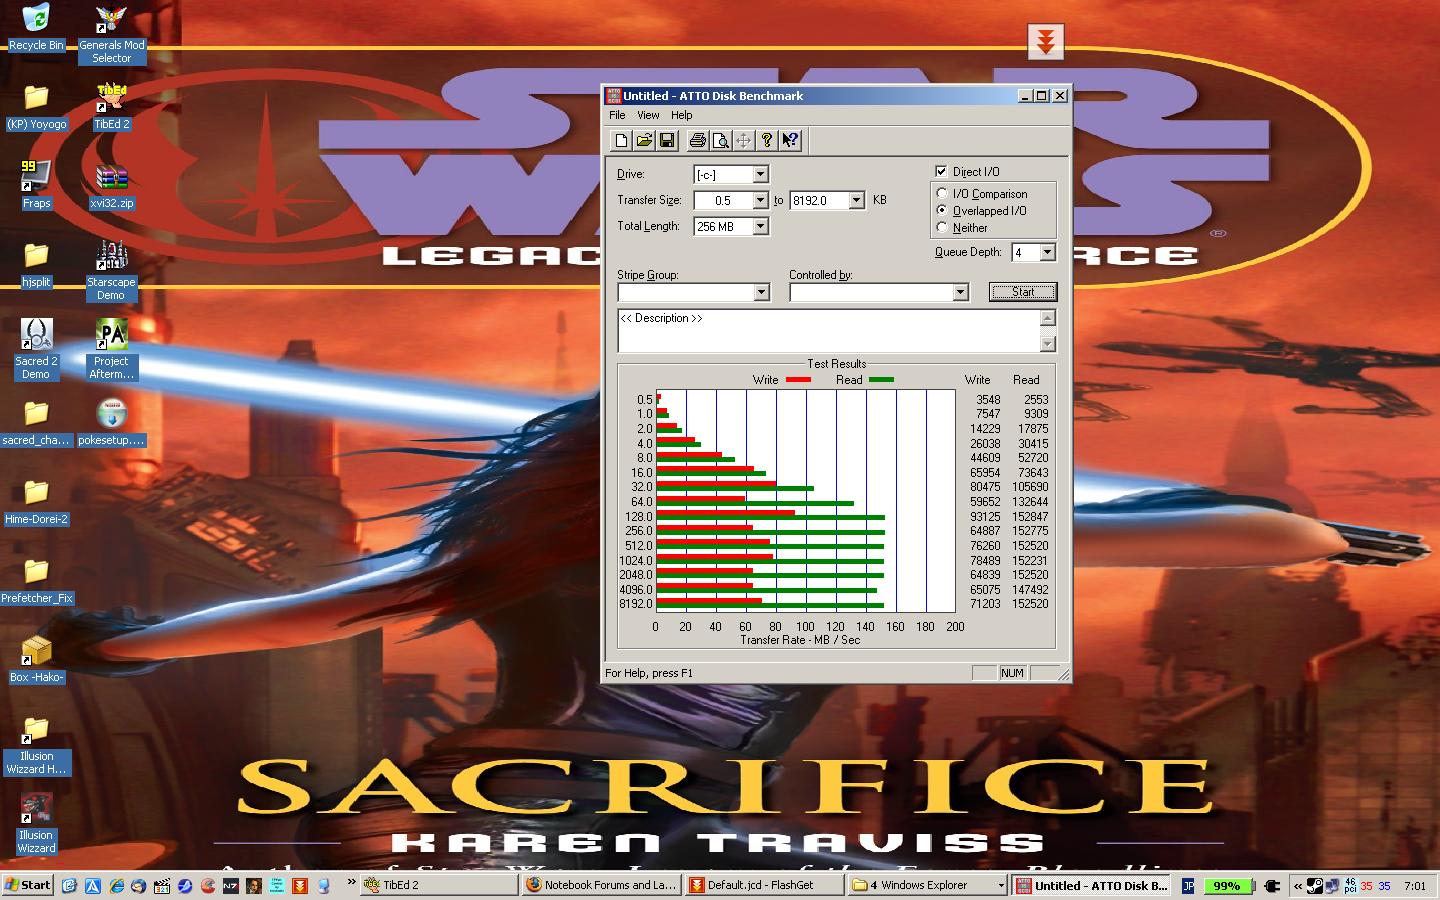Open the Stripe Group dropdown
Viewport: 1440px width, 900px height.
point(761,292)
